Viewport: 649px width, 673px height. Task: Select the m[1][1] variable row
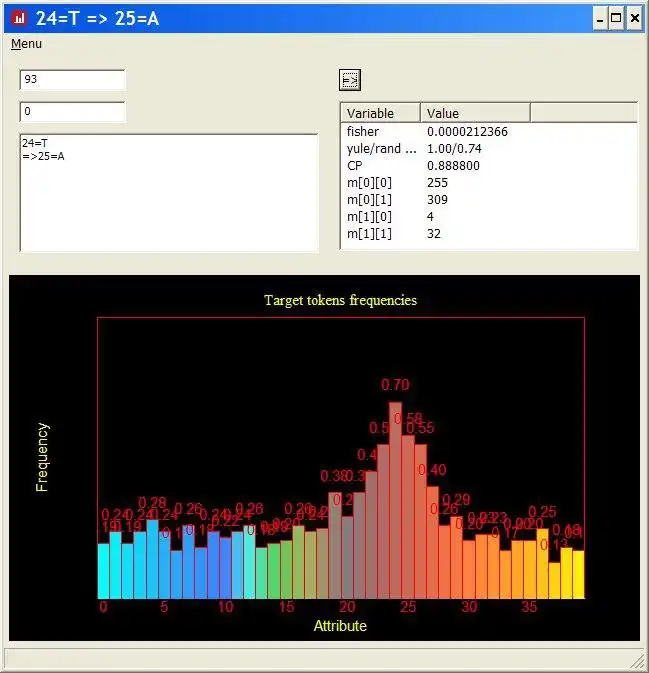(489, 234)
